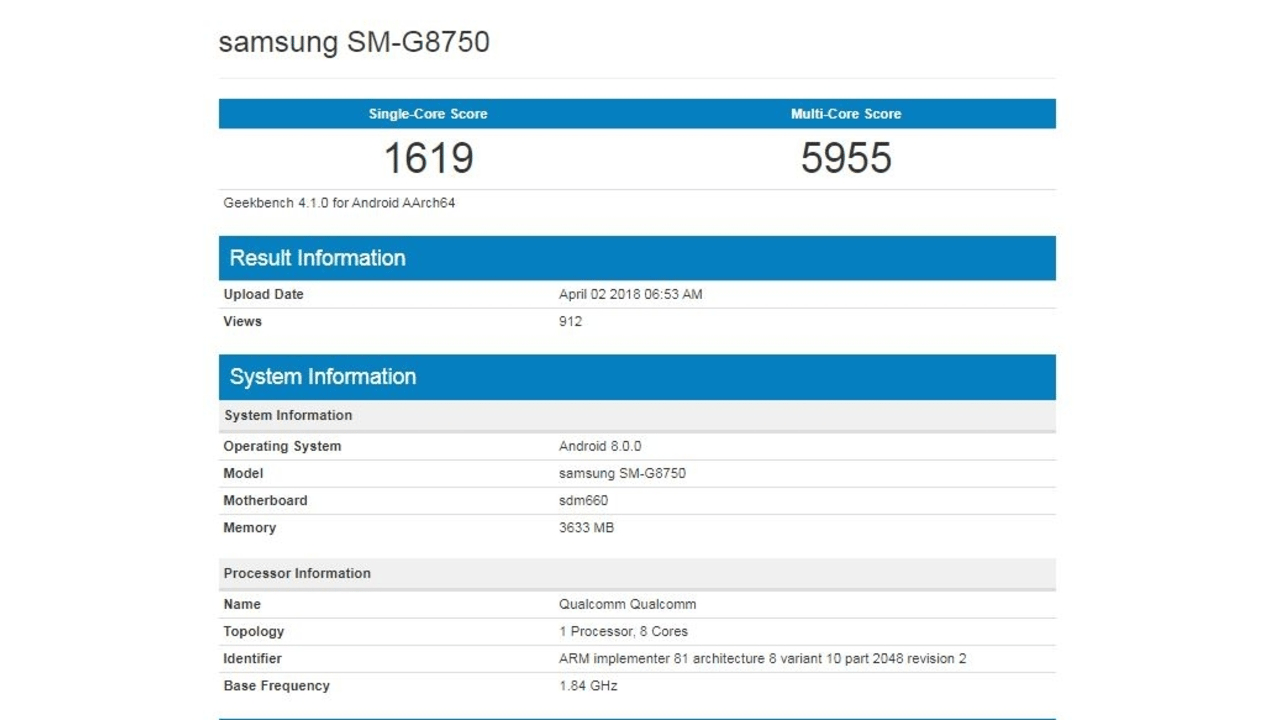The width and height of the screenshot is (1280, 720).
Task: Click the Android 8.0.0 value
Action: tap(600, 446)
